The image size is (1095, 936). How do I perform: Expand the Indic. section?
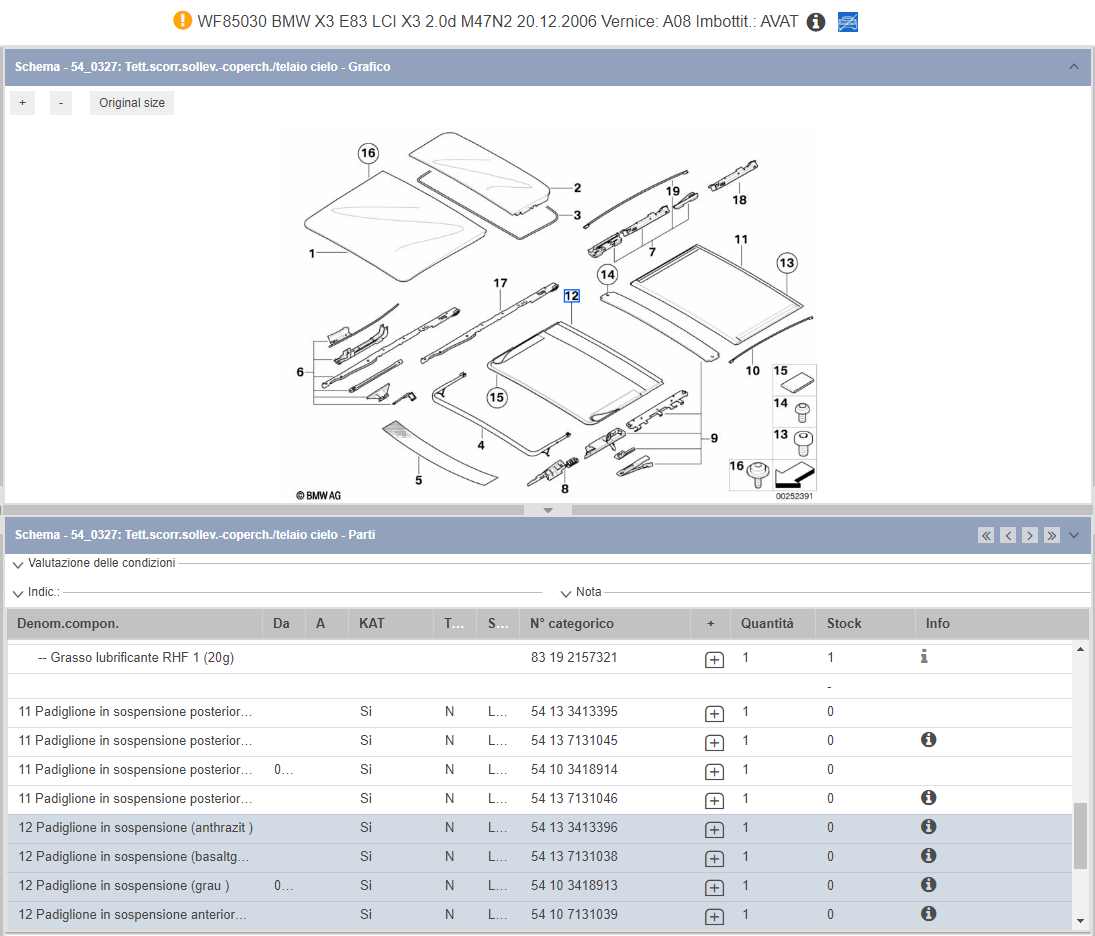tap(18, 594)
